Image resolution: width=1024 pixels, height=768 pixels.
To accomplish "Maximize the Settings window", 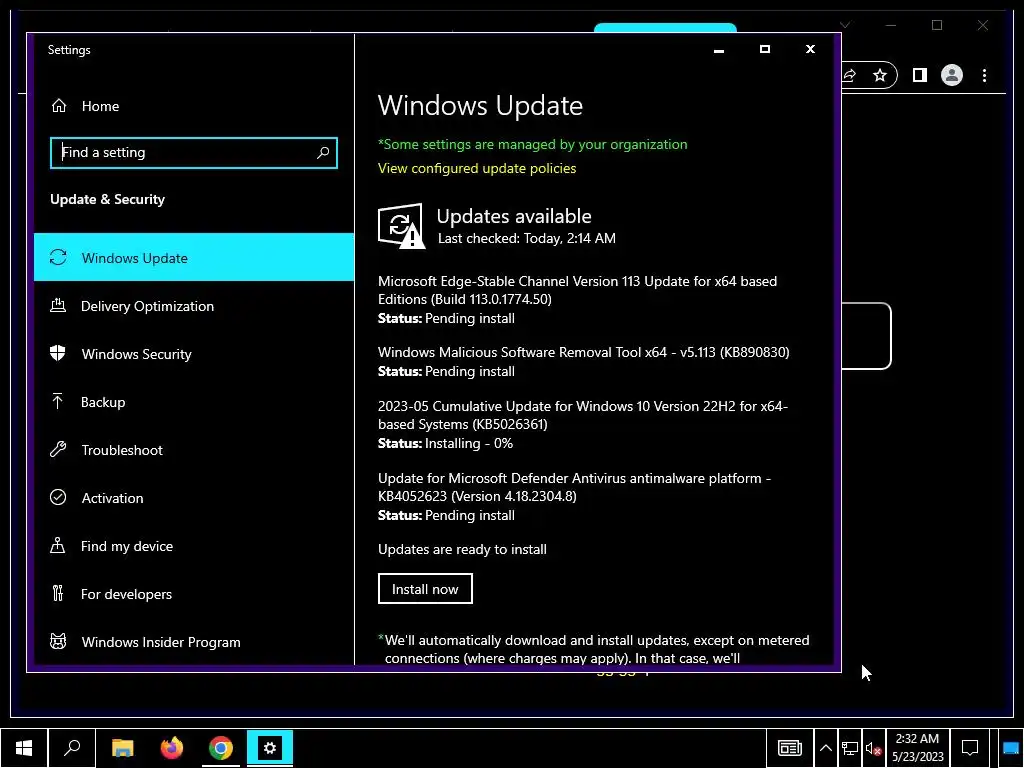I will (x=765, y=49).
